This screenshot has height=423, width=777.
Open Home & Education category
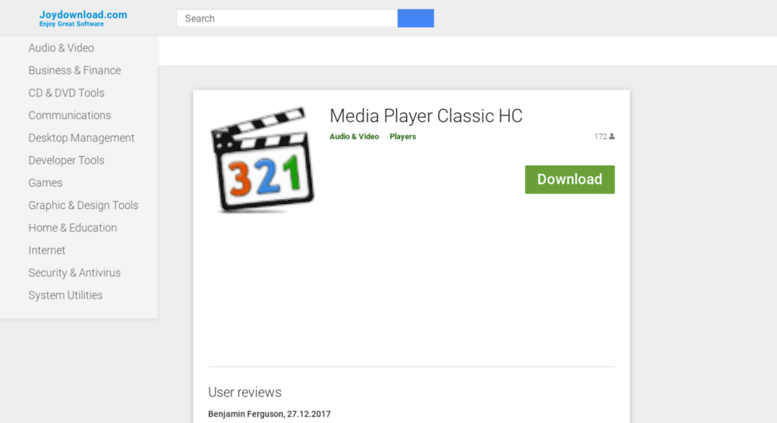(72, 228)
